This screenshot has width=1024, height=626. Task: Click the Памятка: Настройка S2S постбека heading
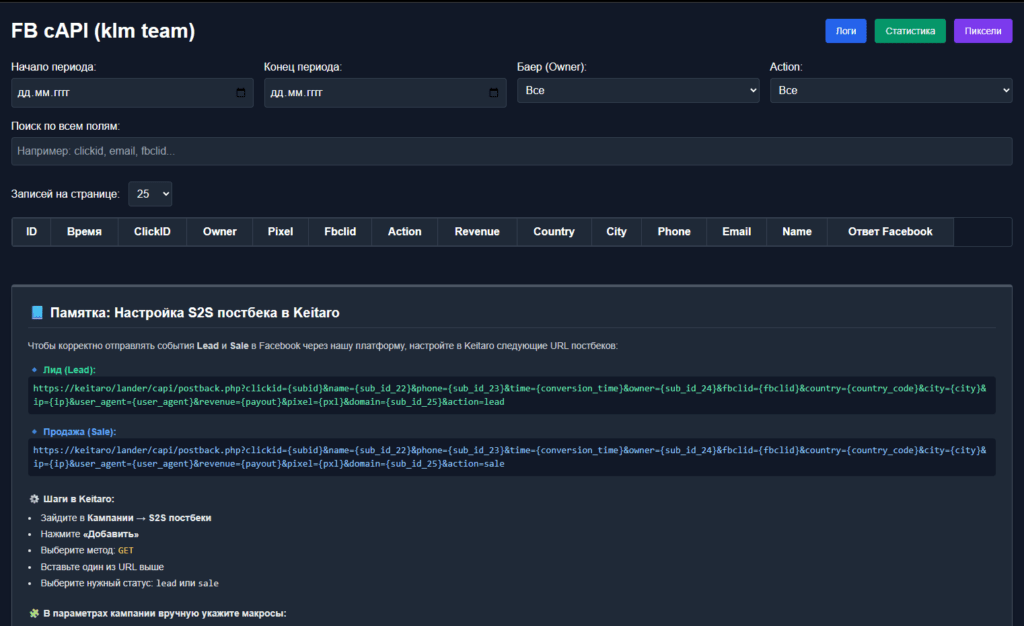(x=195, y=313)
